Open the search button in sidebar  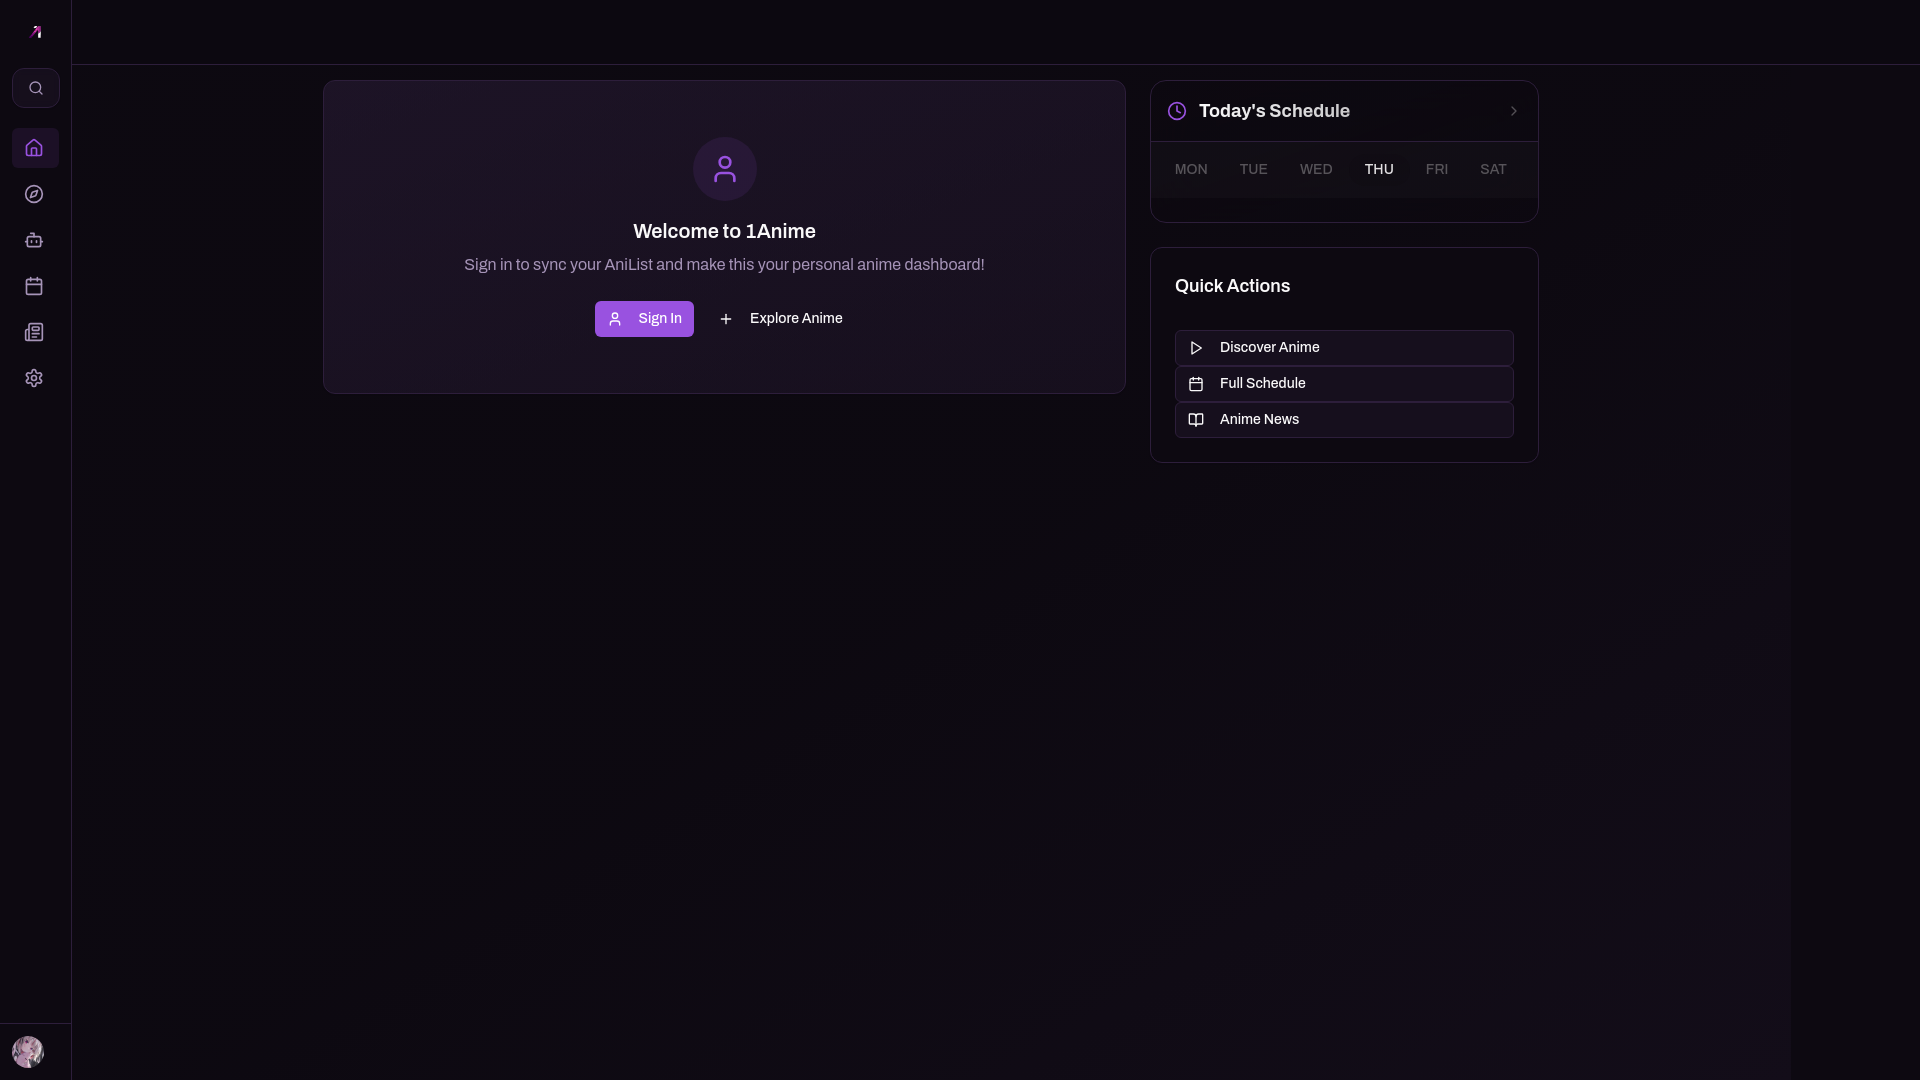click(36, 88)
